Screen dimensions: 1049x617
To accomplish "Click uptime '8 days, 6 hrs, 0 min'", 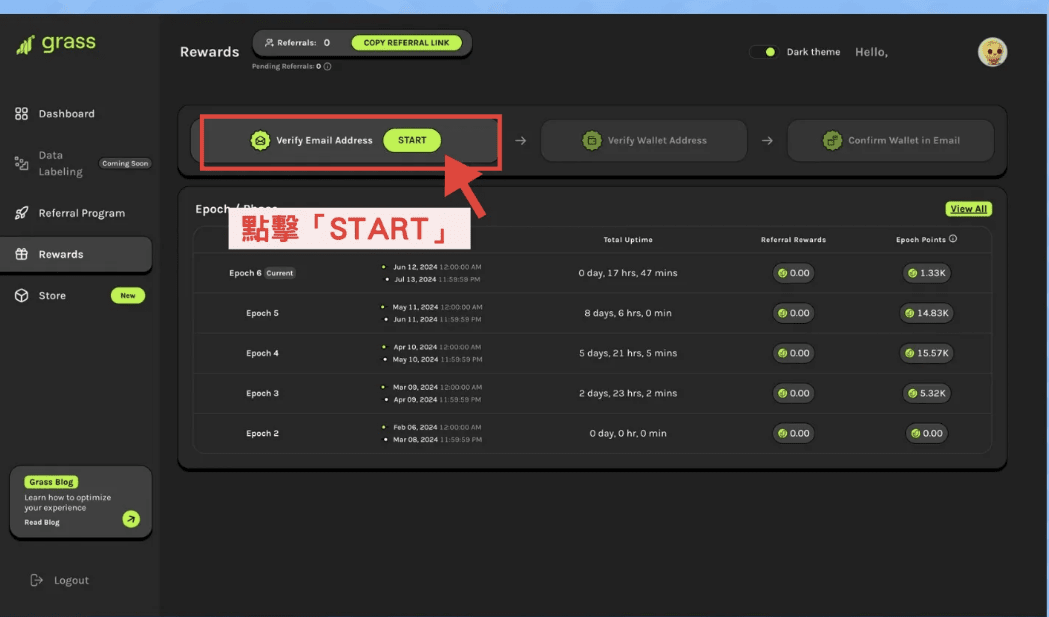I will click(628, 313).
